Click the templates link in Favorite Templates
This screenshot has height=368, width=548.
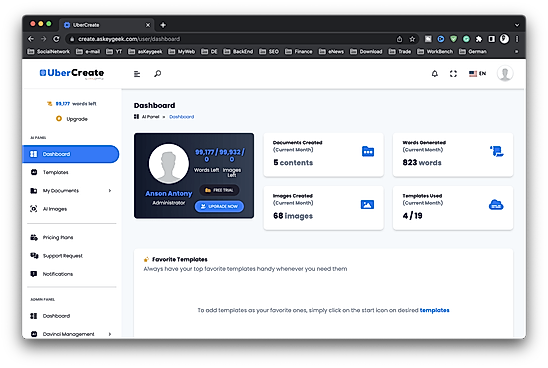click(x=434, y=310)
